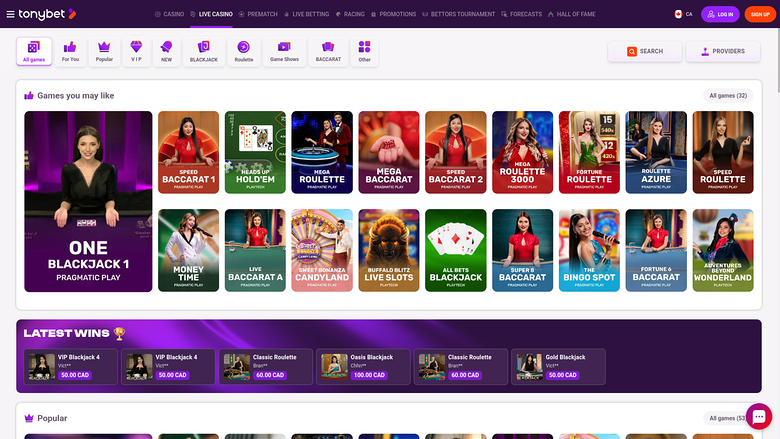
Task: Open the Hall of Fame tab
Action: click(x=572, y=14)
